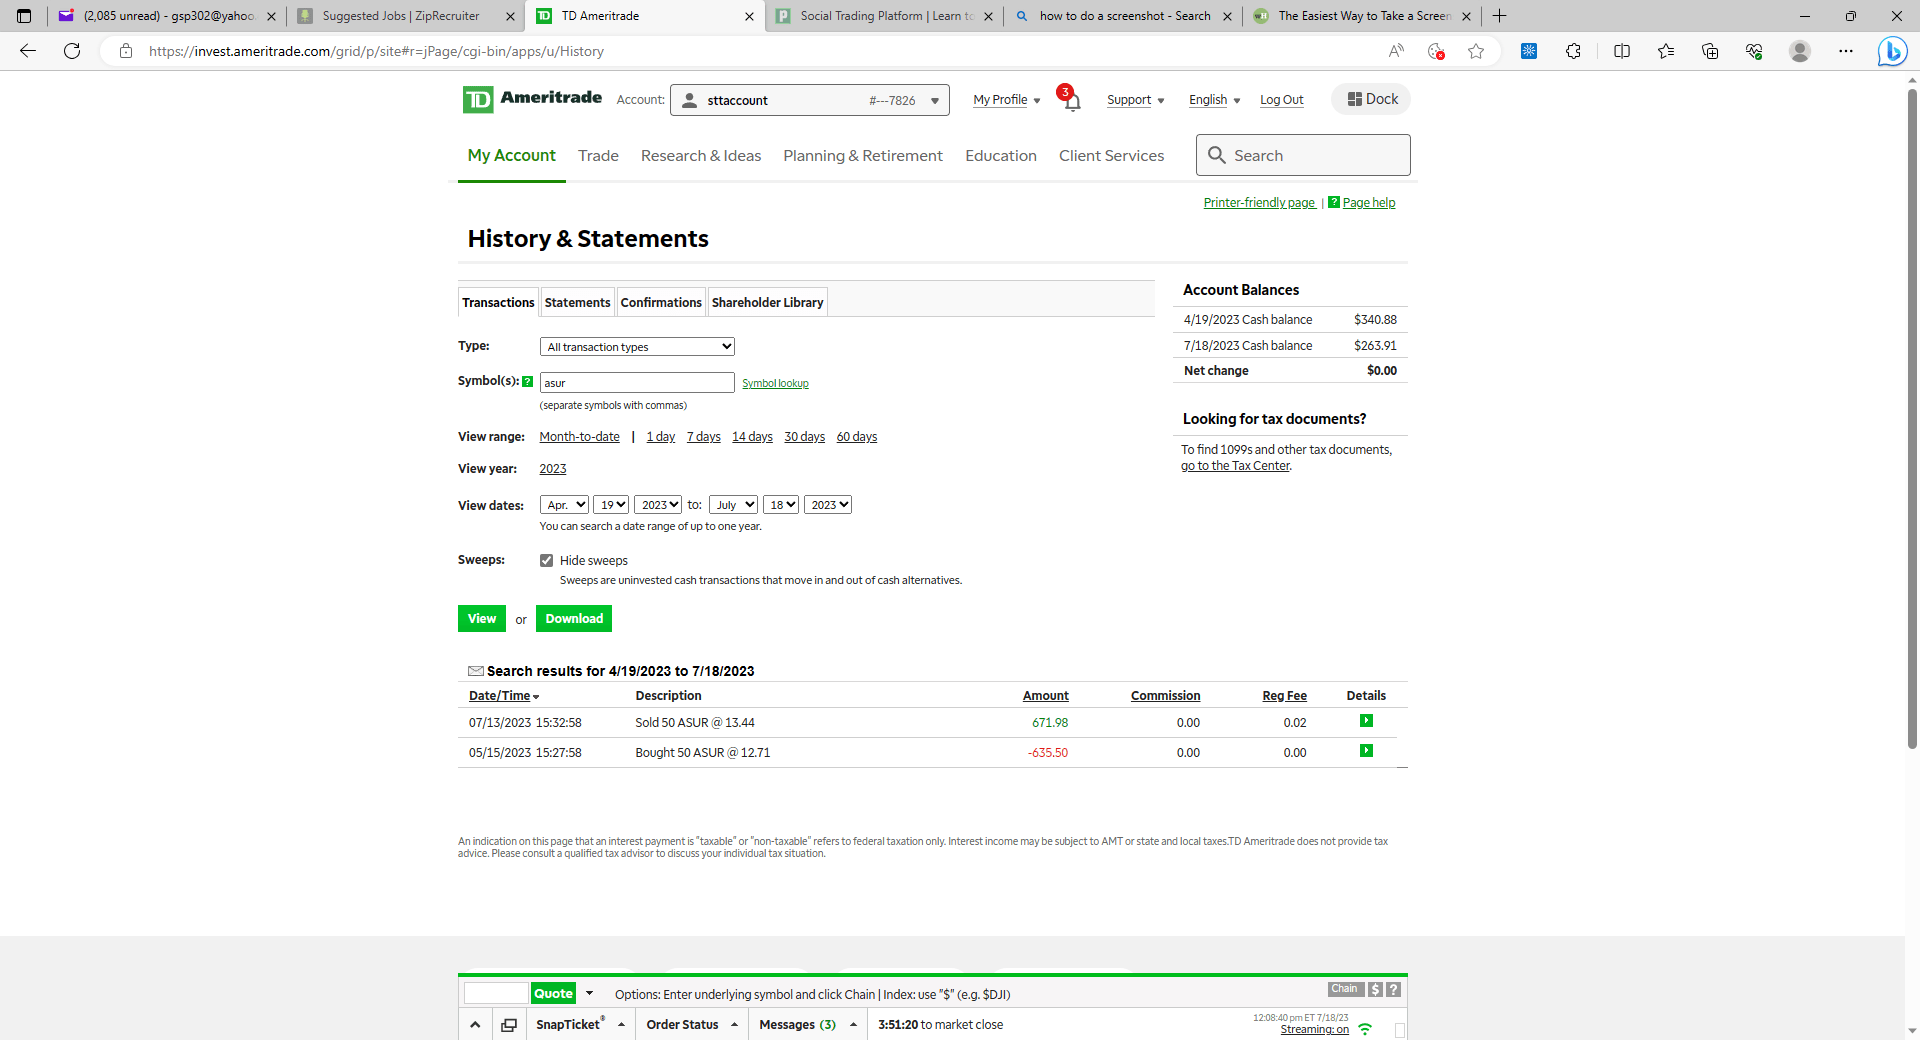Click in the Symbol(s) input field
This screenshot has height=1040, width=1920.
637,382
